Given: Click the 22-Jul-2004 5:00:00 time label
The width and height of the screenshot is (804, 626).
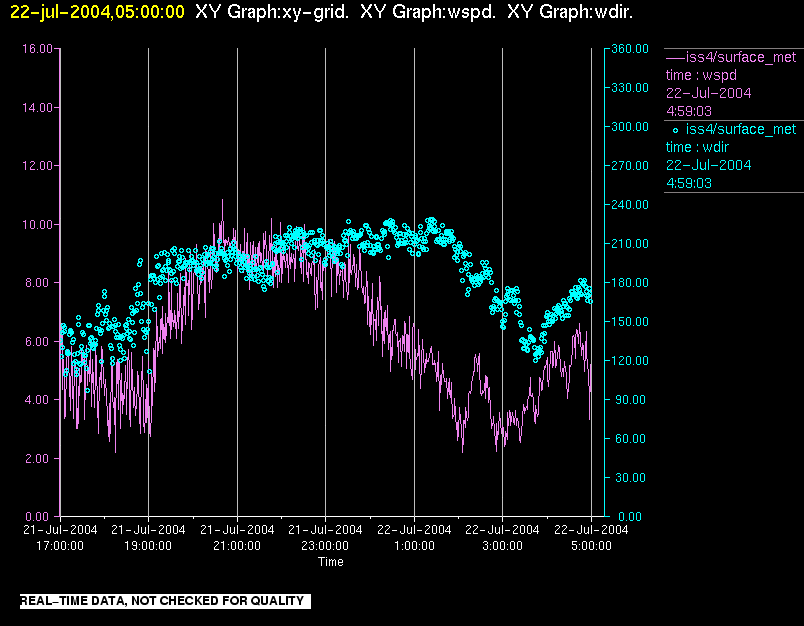Looking at the screenshot, I should 591,537.
